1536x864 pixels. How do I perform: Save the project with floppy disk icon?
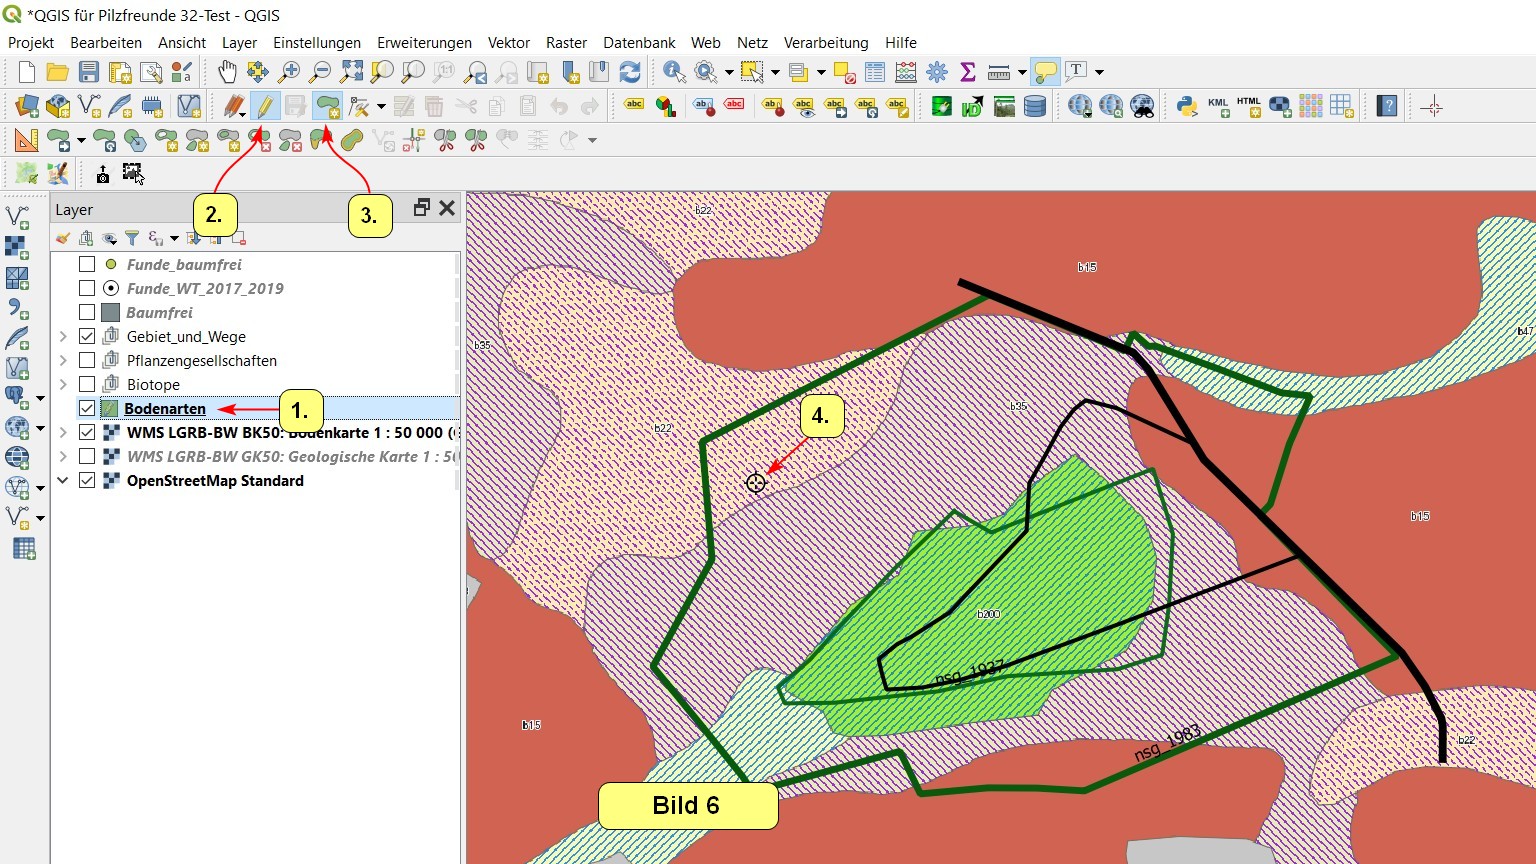89,72
